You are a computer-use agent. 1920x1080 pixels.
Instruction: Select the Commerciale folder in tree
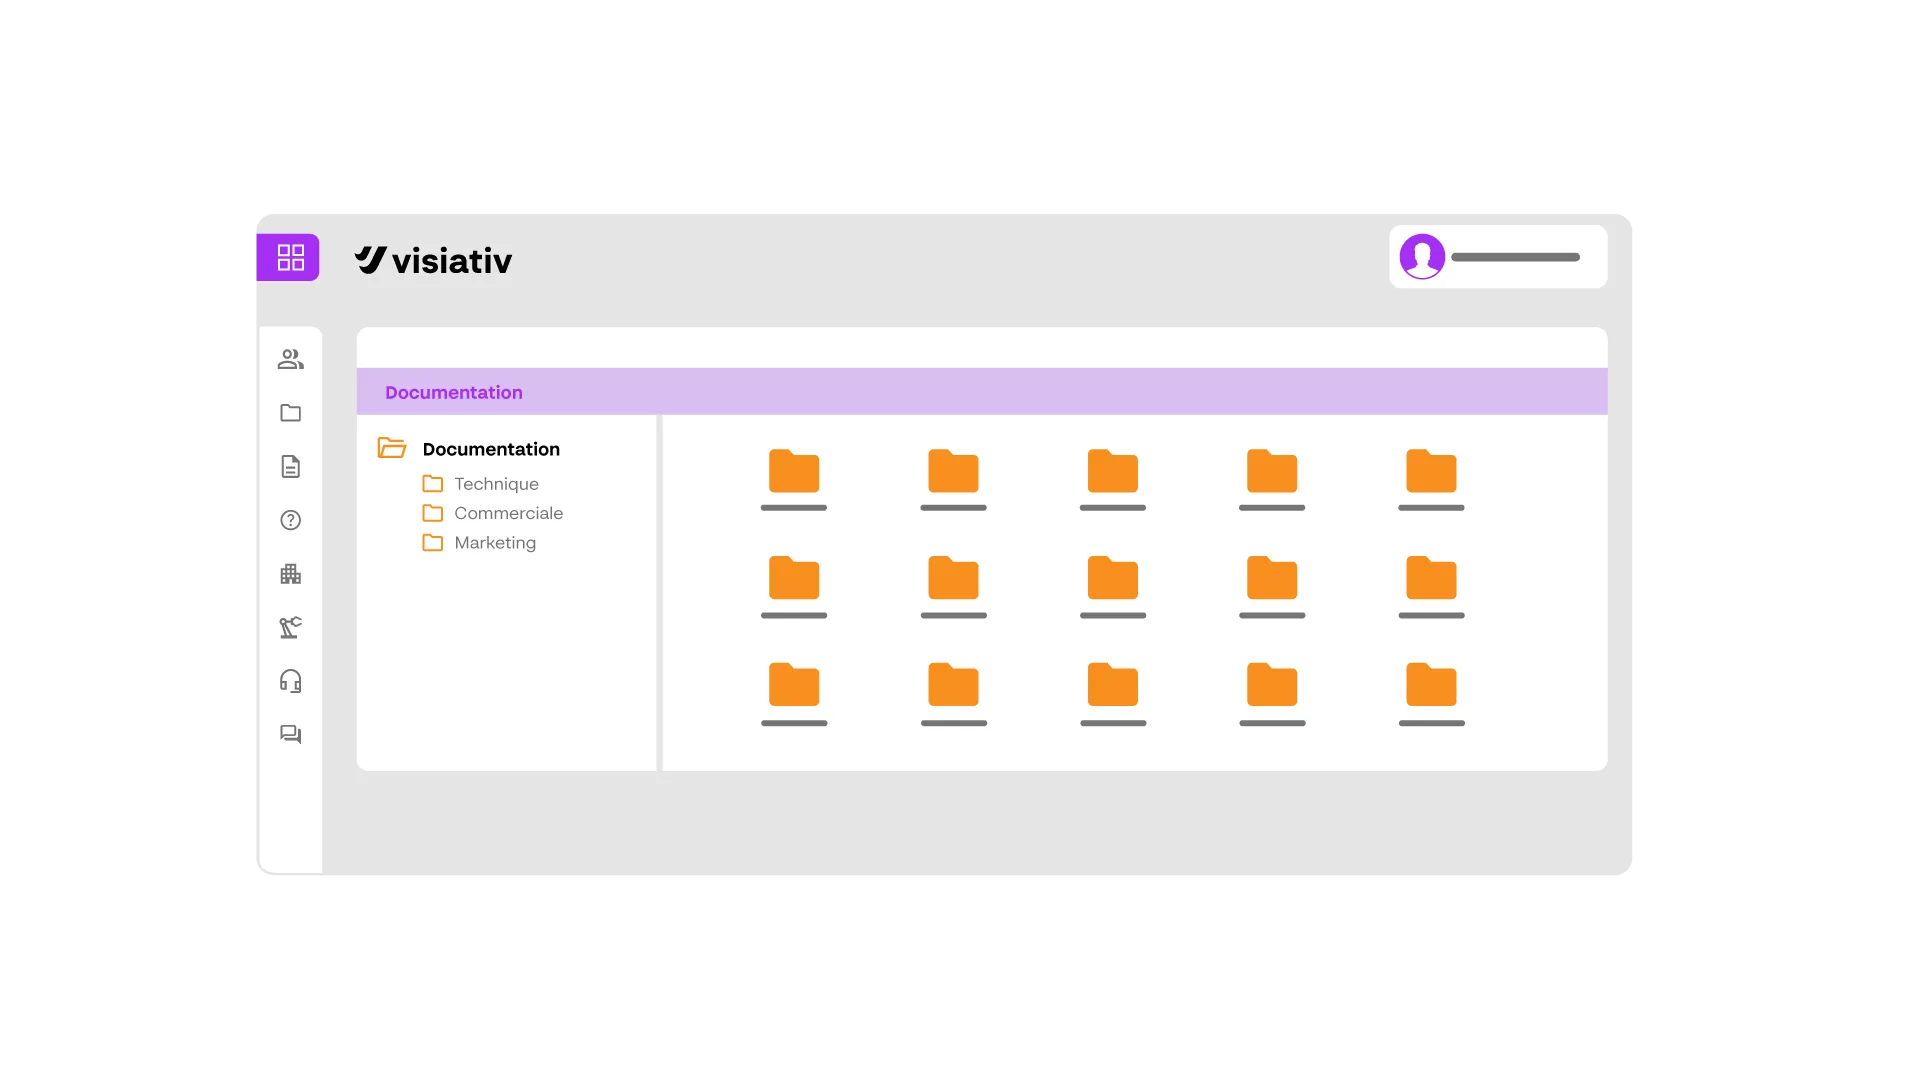click(x=508, y=513)
